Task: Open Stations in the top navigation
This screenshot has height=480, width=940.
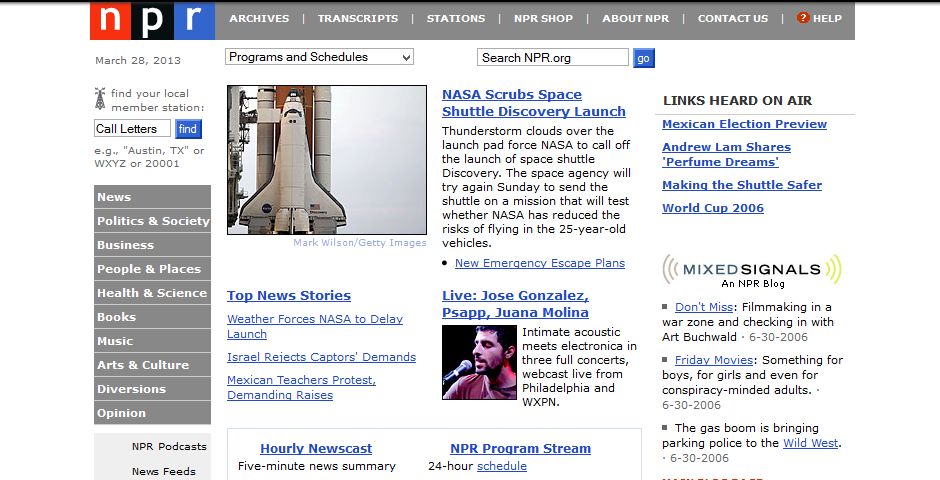Action: tap(456, 19)
